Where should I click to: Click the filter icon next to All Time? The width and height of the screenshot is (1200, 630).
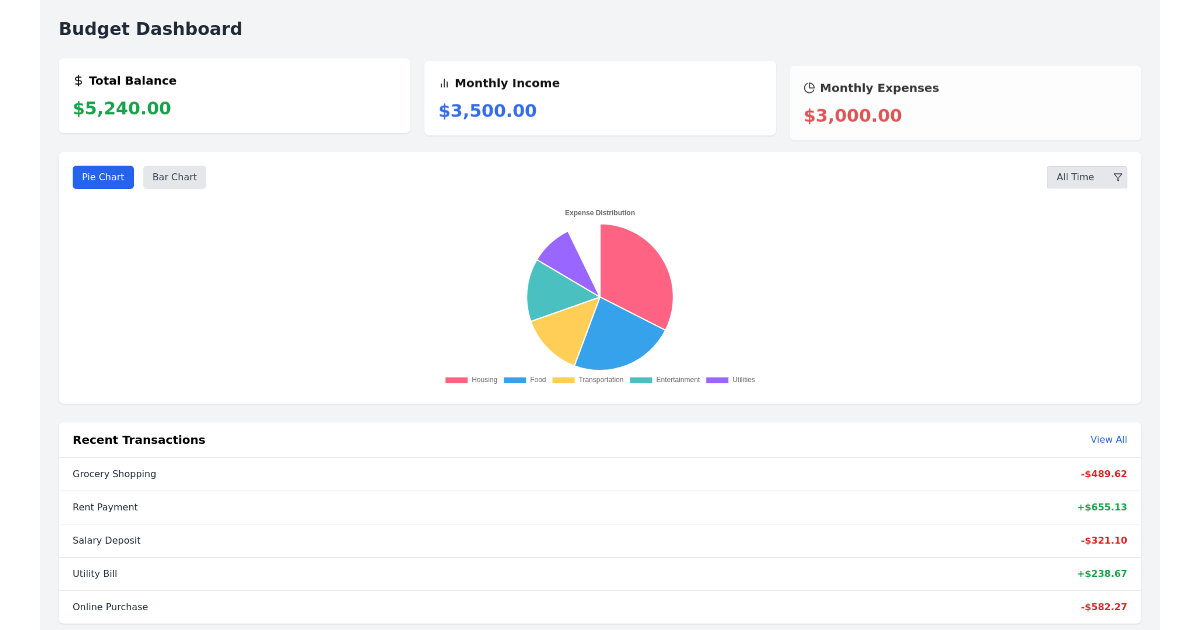pyautogui.click(x=1117, y=176)
